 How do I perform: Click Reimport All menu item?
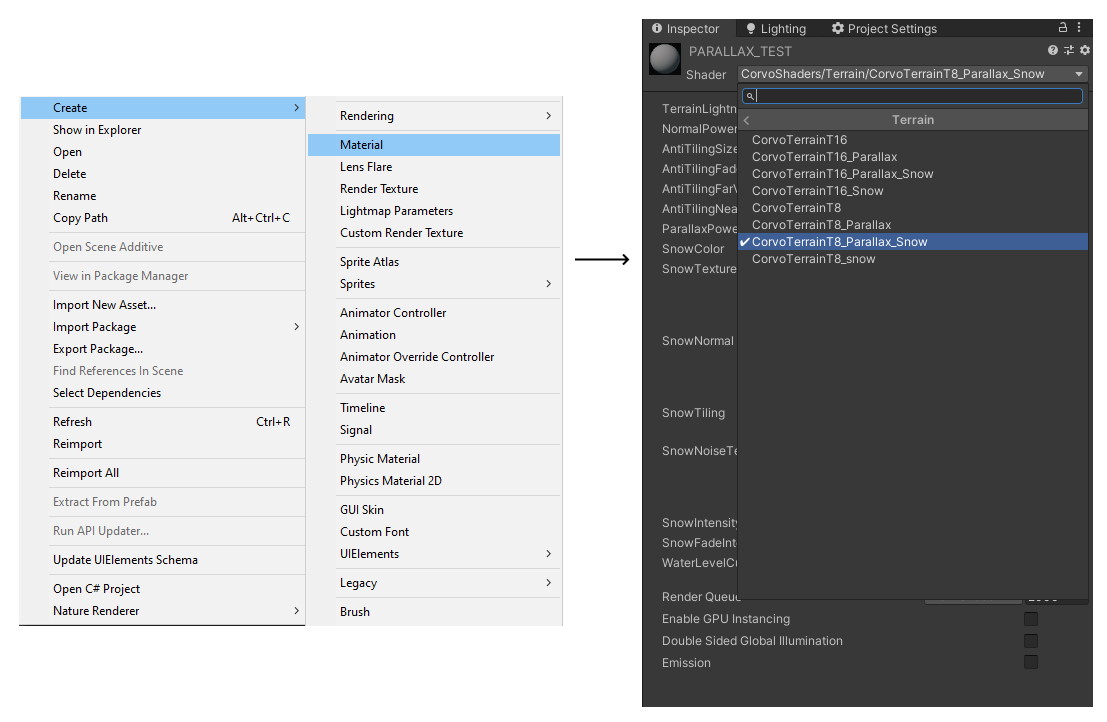[x=162, y=473]
